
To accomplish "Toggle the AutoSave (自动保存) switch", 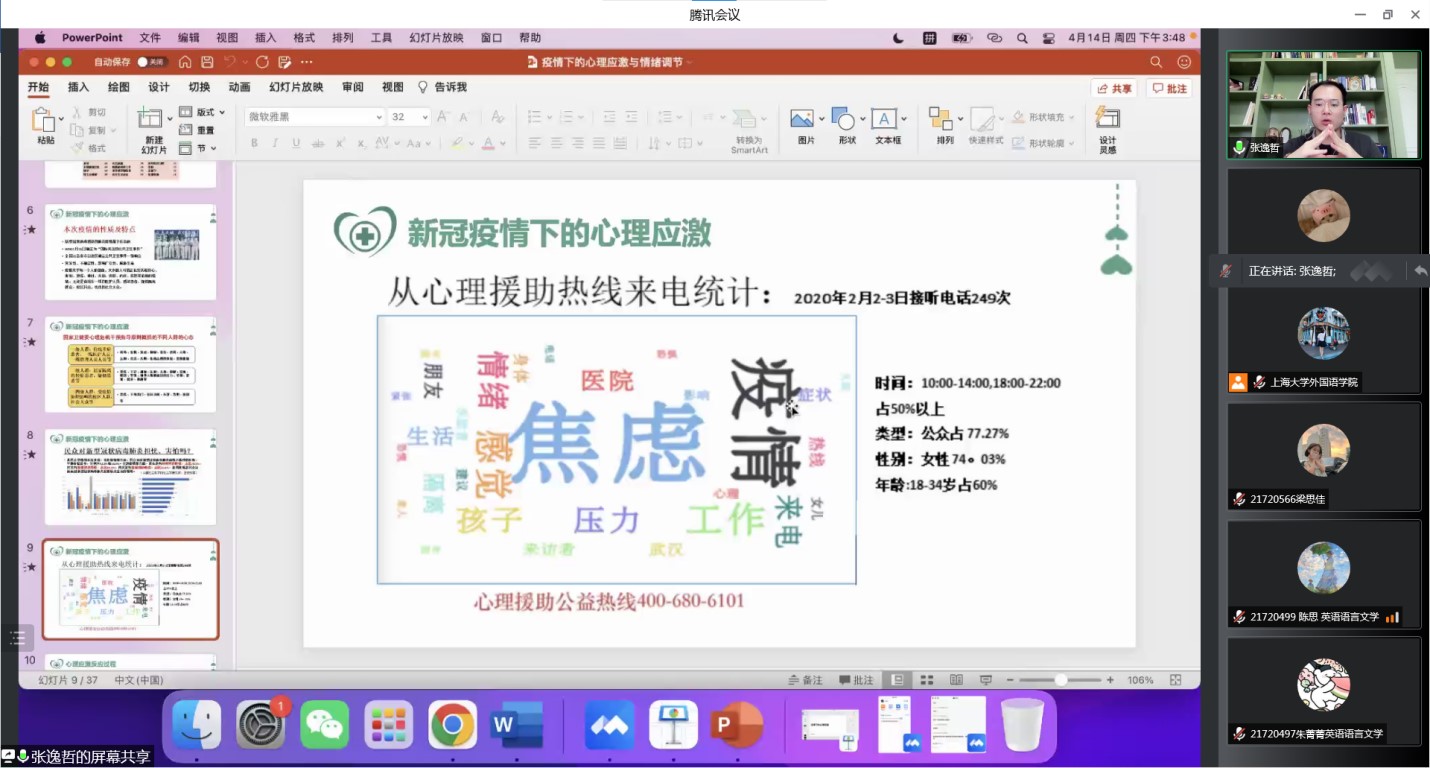I will point(149,62).
